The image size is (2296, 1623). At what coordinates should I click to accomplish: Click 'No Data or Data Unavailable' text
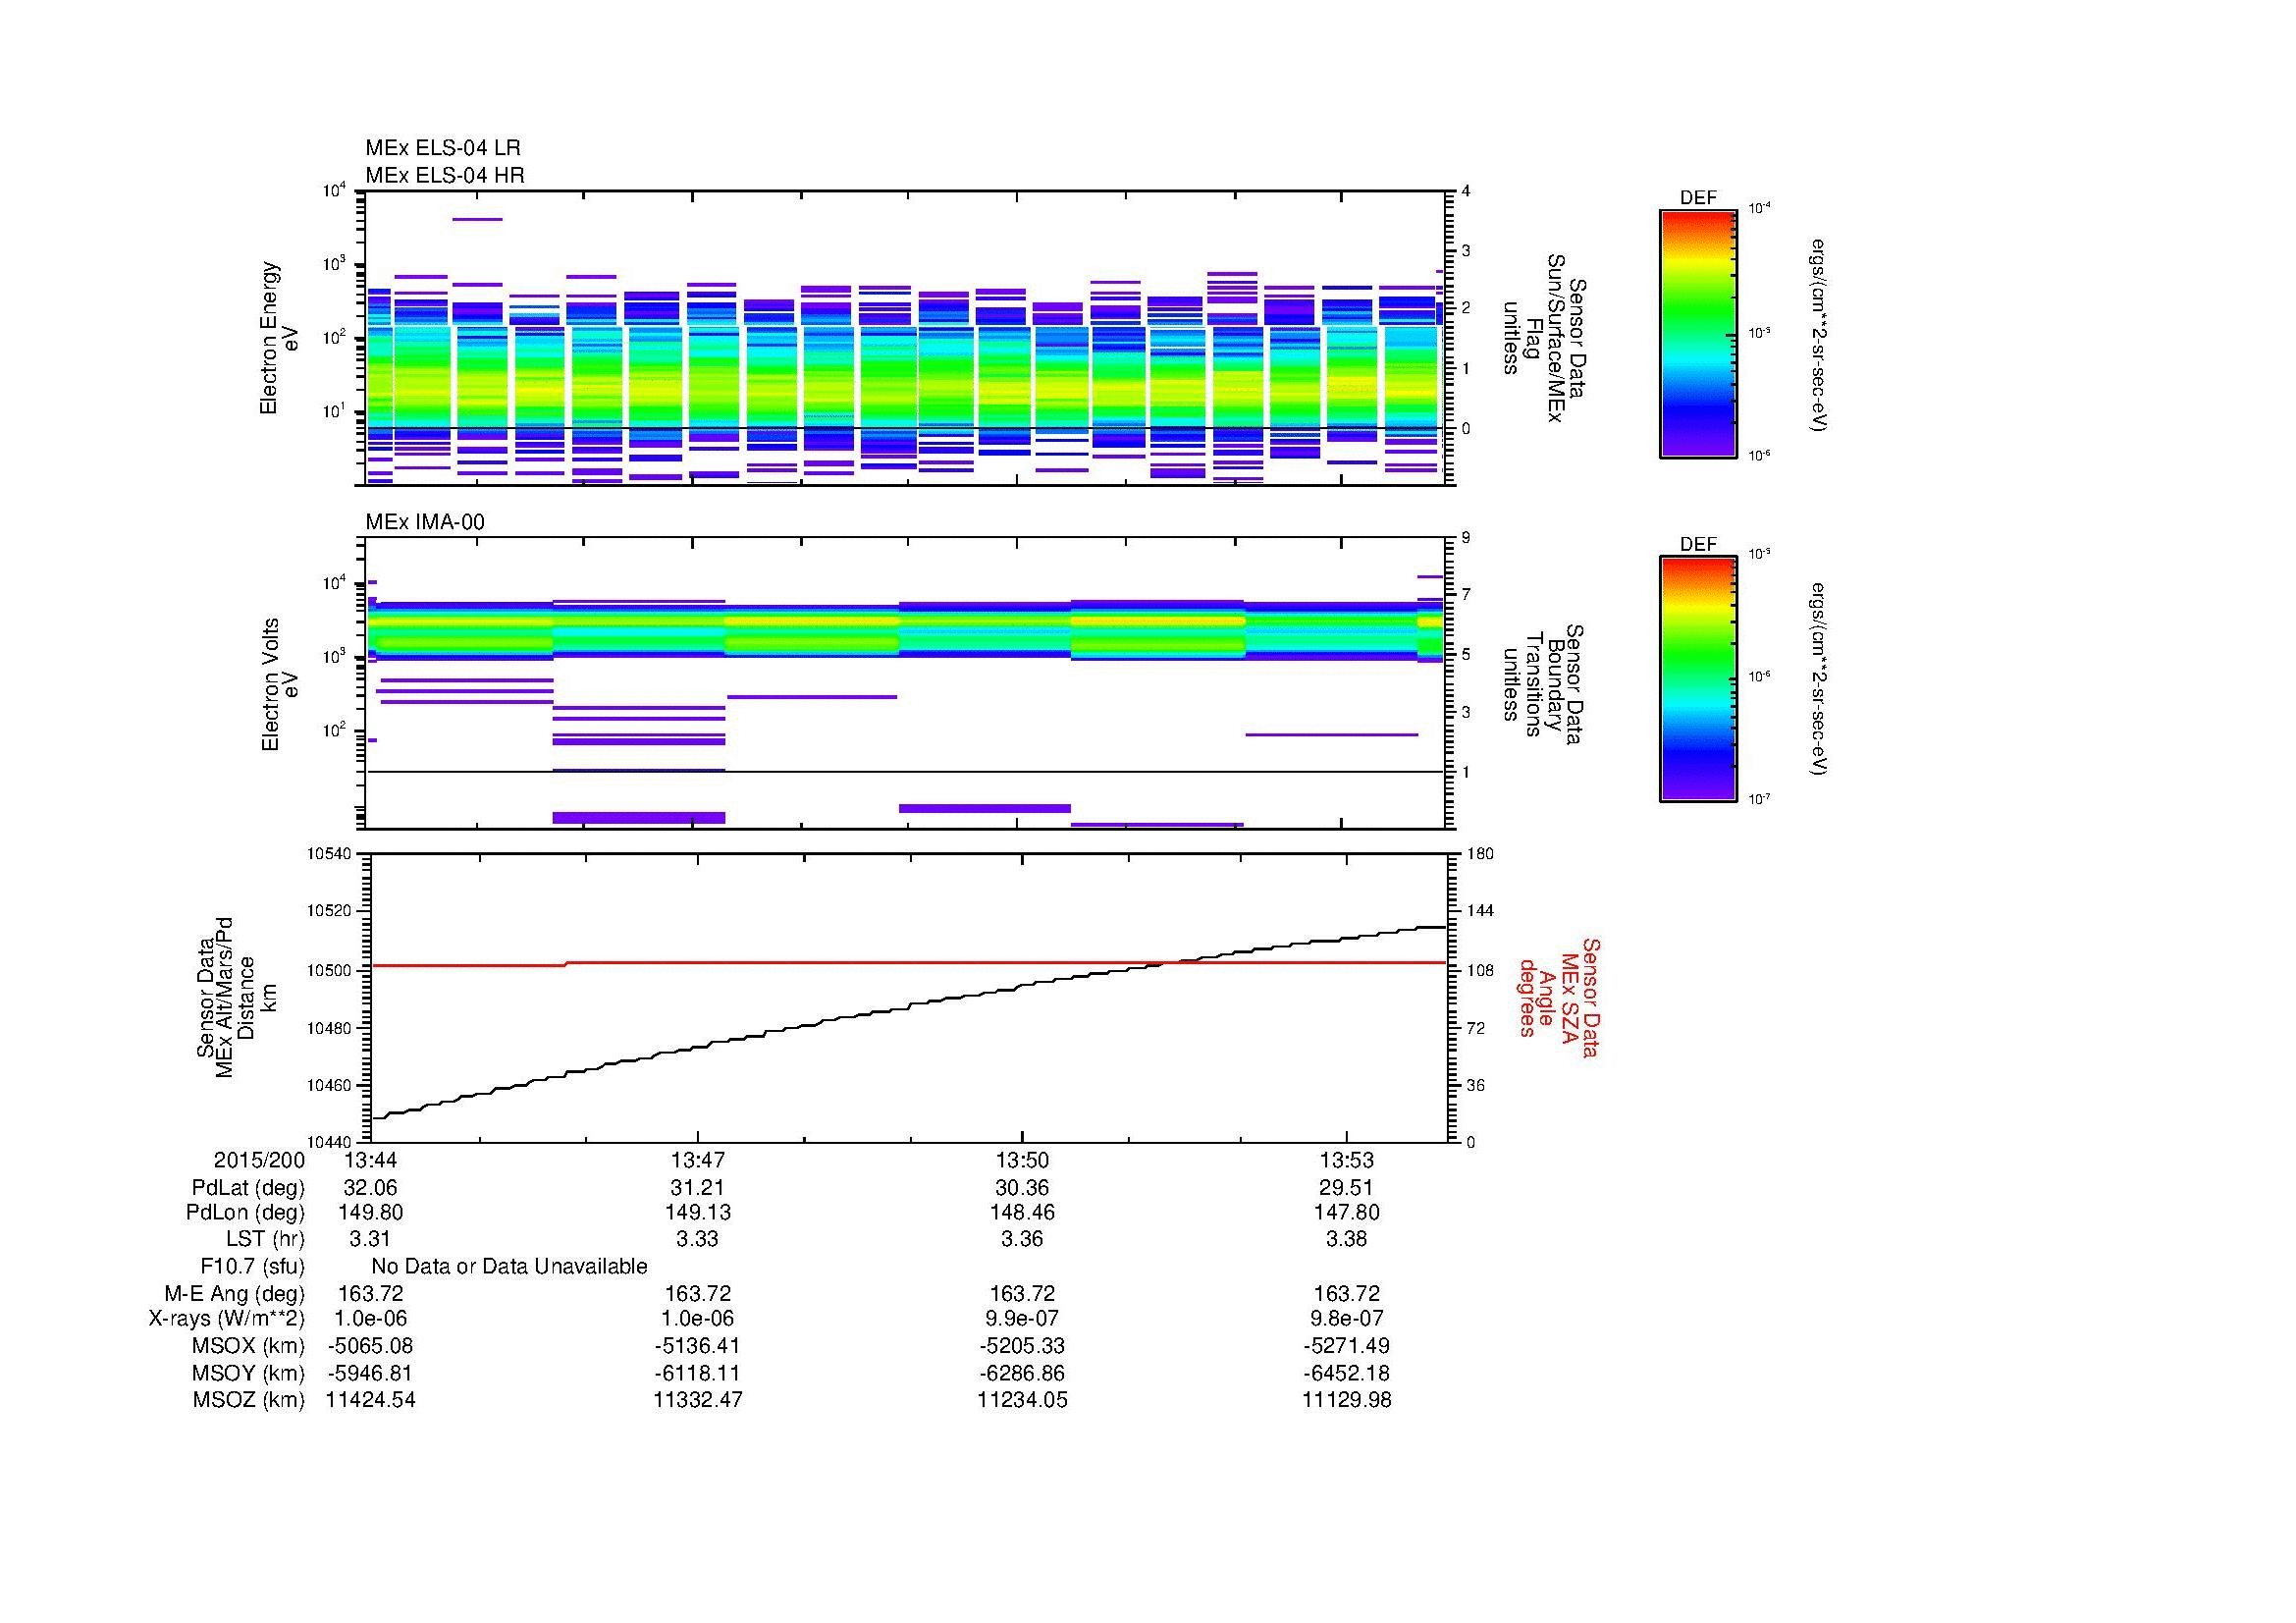[x=509, y=1266]
